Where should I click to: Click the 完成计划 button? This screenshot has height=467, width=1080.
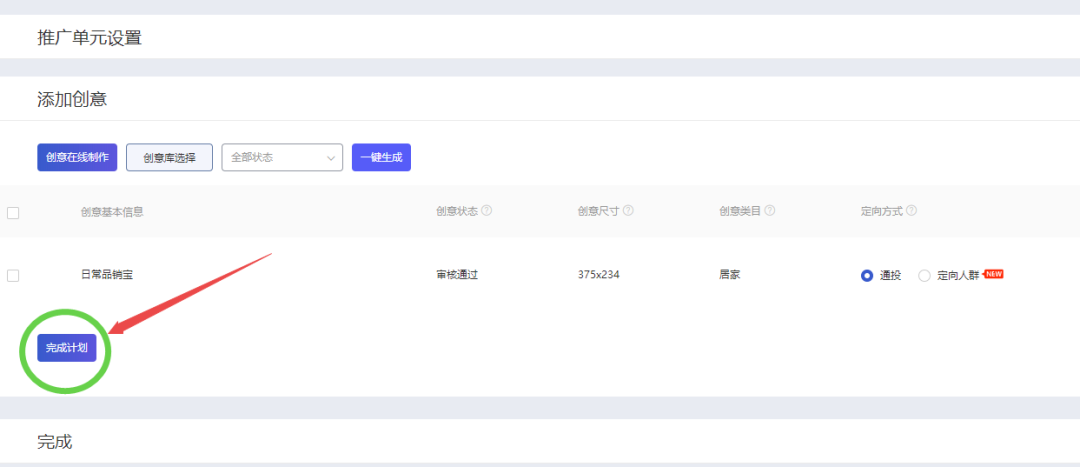[x=67, y=348]
